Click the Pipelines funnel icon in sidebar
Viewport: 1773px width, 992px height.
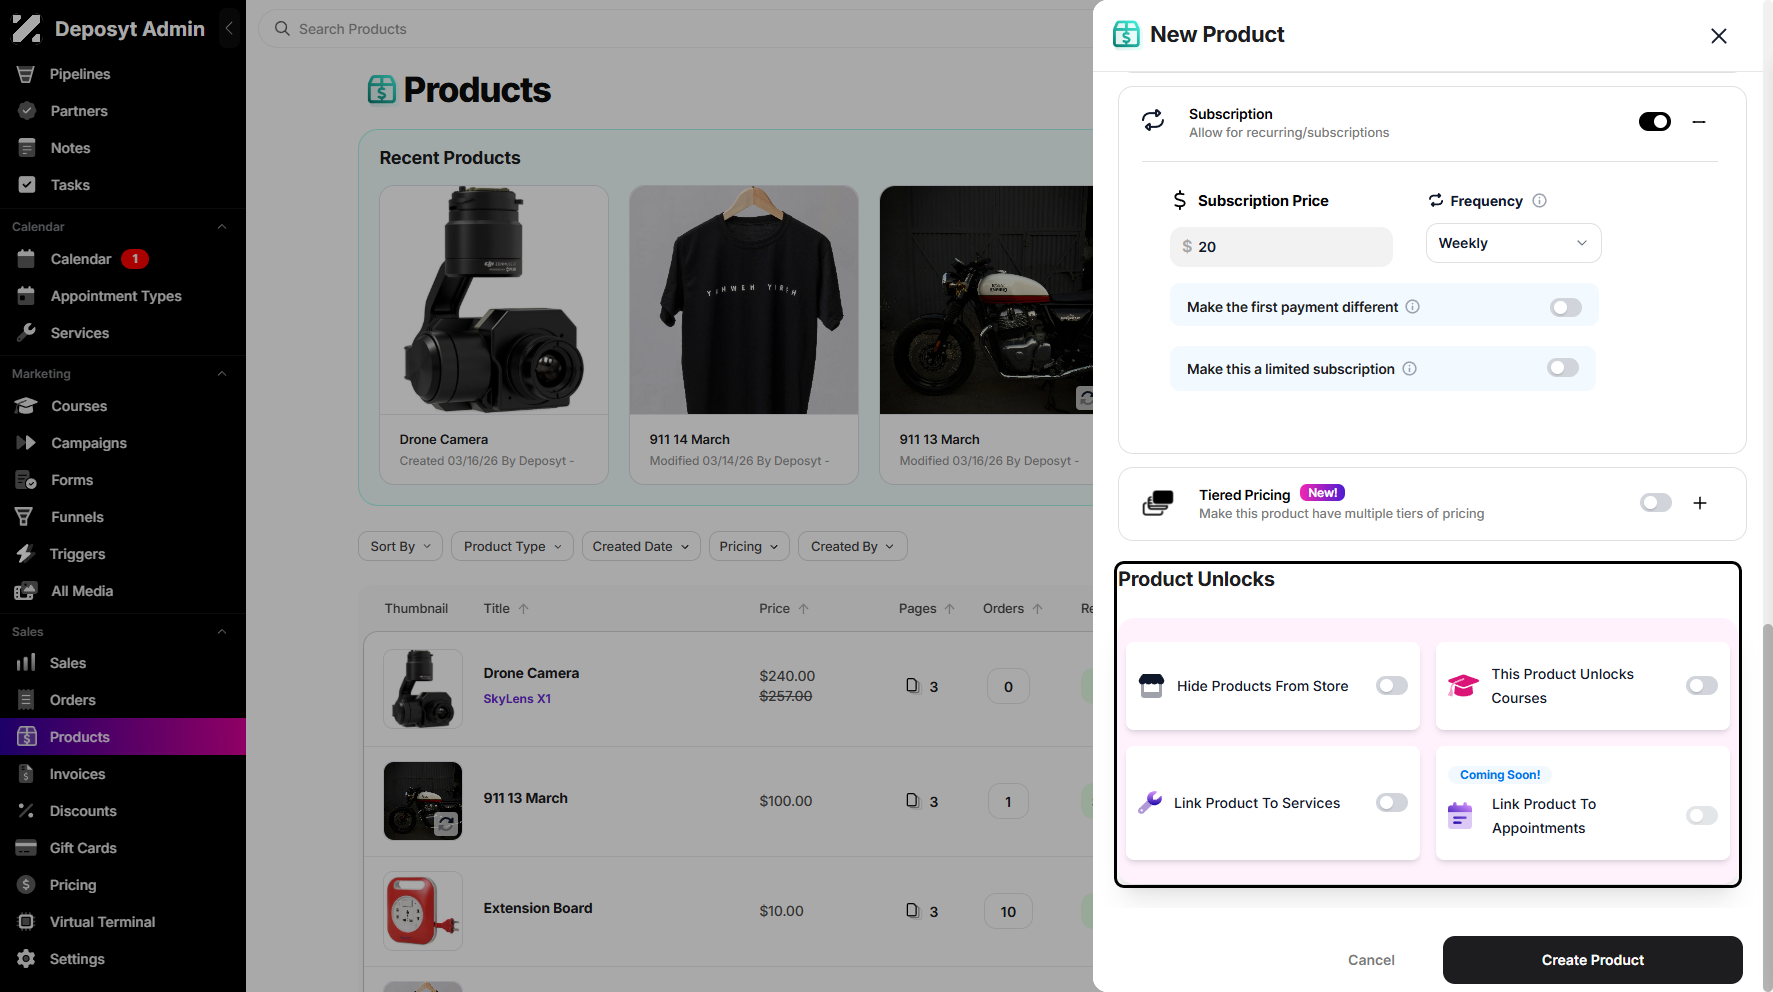(x=26, y=74)
